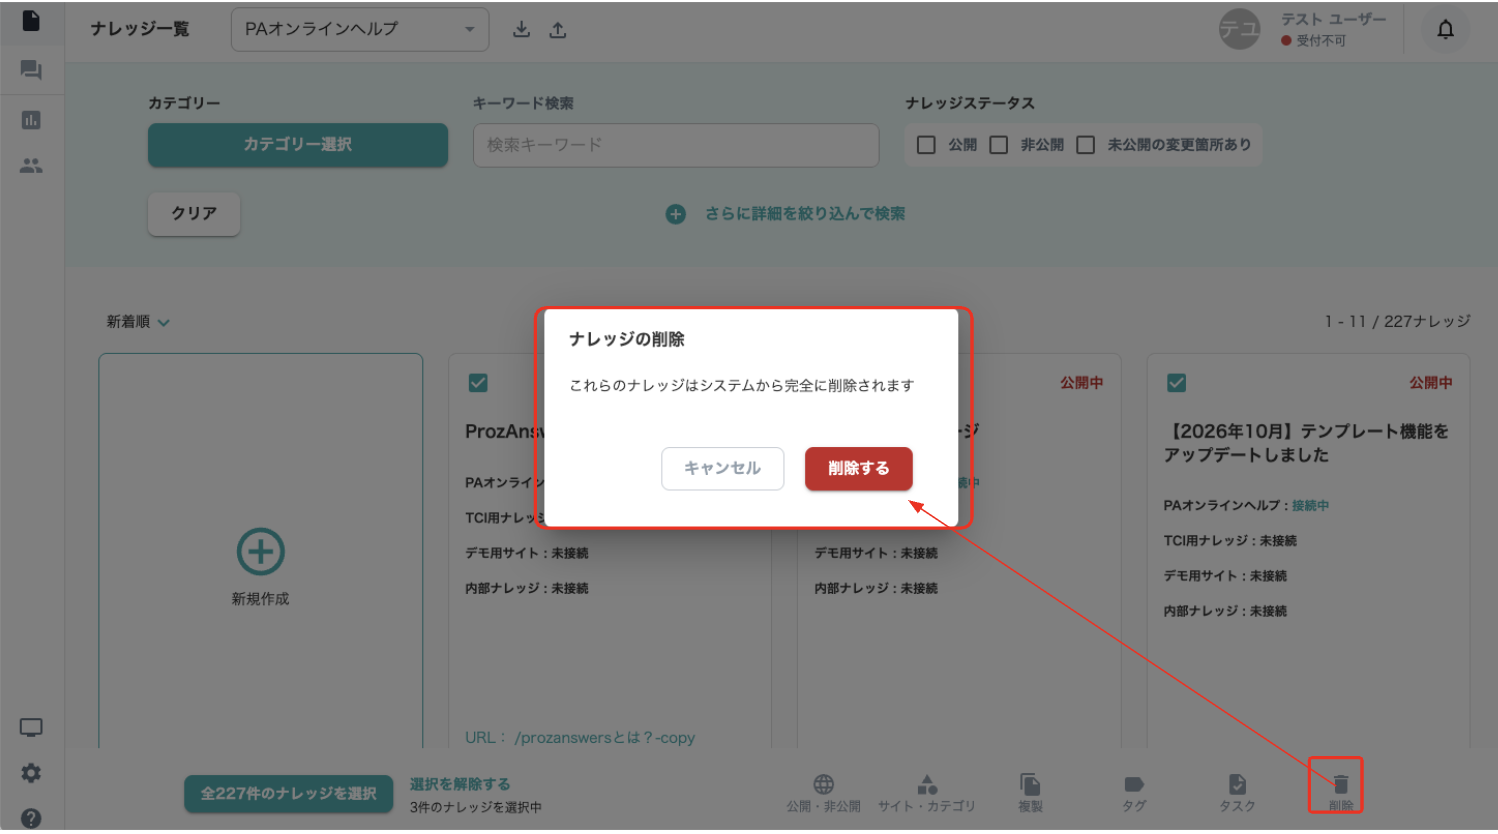This screenshot has height=834, width=1498.
Task: Uncheck the ProzAns card checkbox
Action: pyautogui.click(x=478, y=383)
